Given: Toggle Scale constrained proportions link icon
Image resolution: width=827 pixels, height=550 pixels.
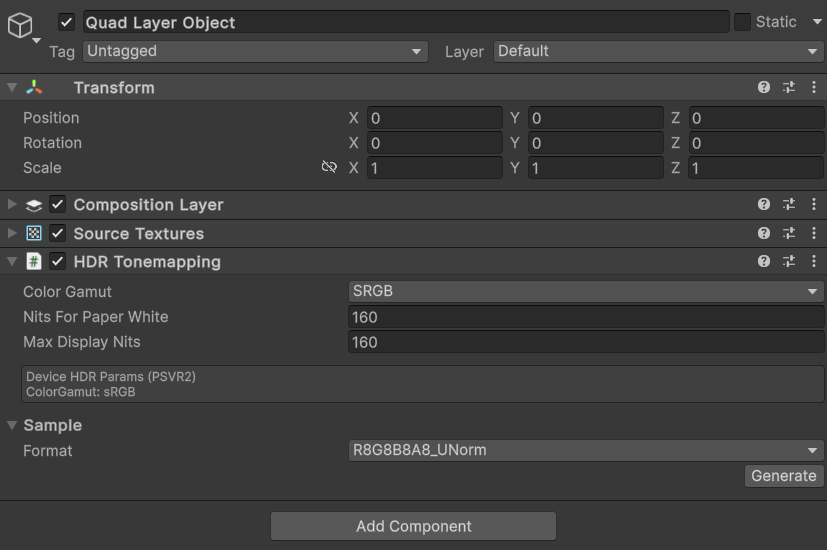Looking at the screenshot, I should coord(329,167).
